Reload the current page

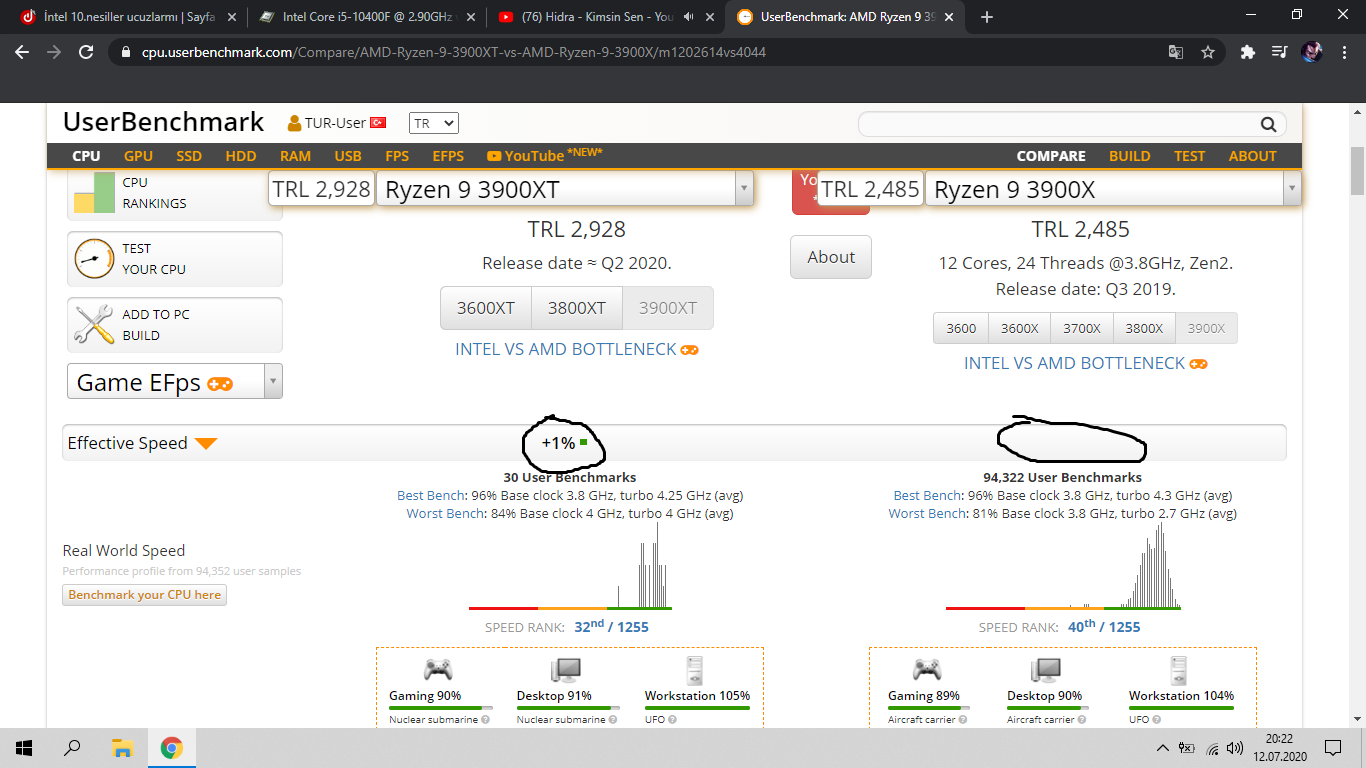(x=86, y=52)
